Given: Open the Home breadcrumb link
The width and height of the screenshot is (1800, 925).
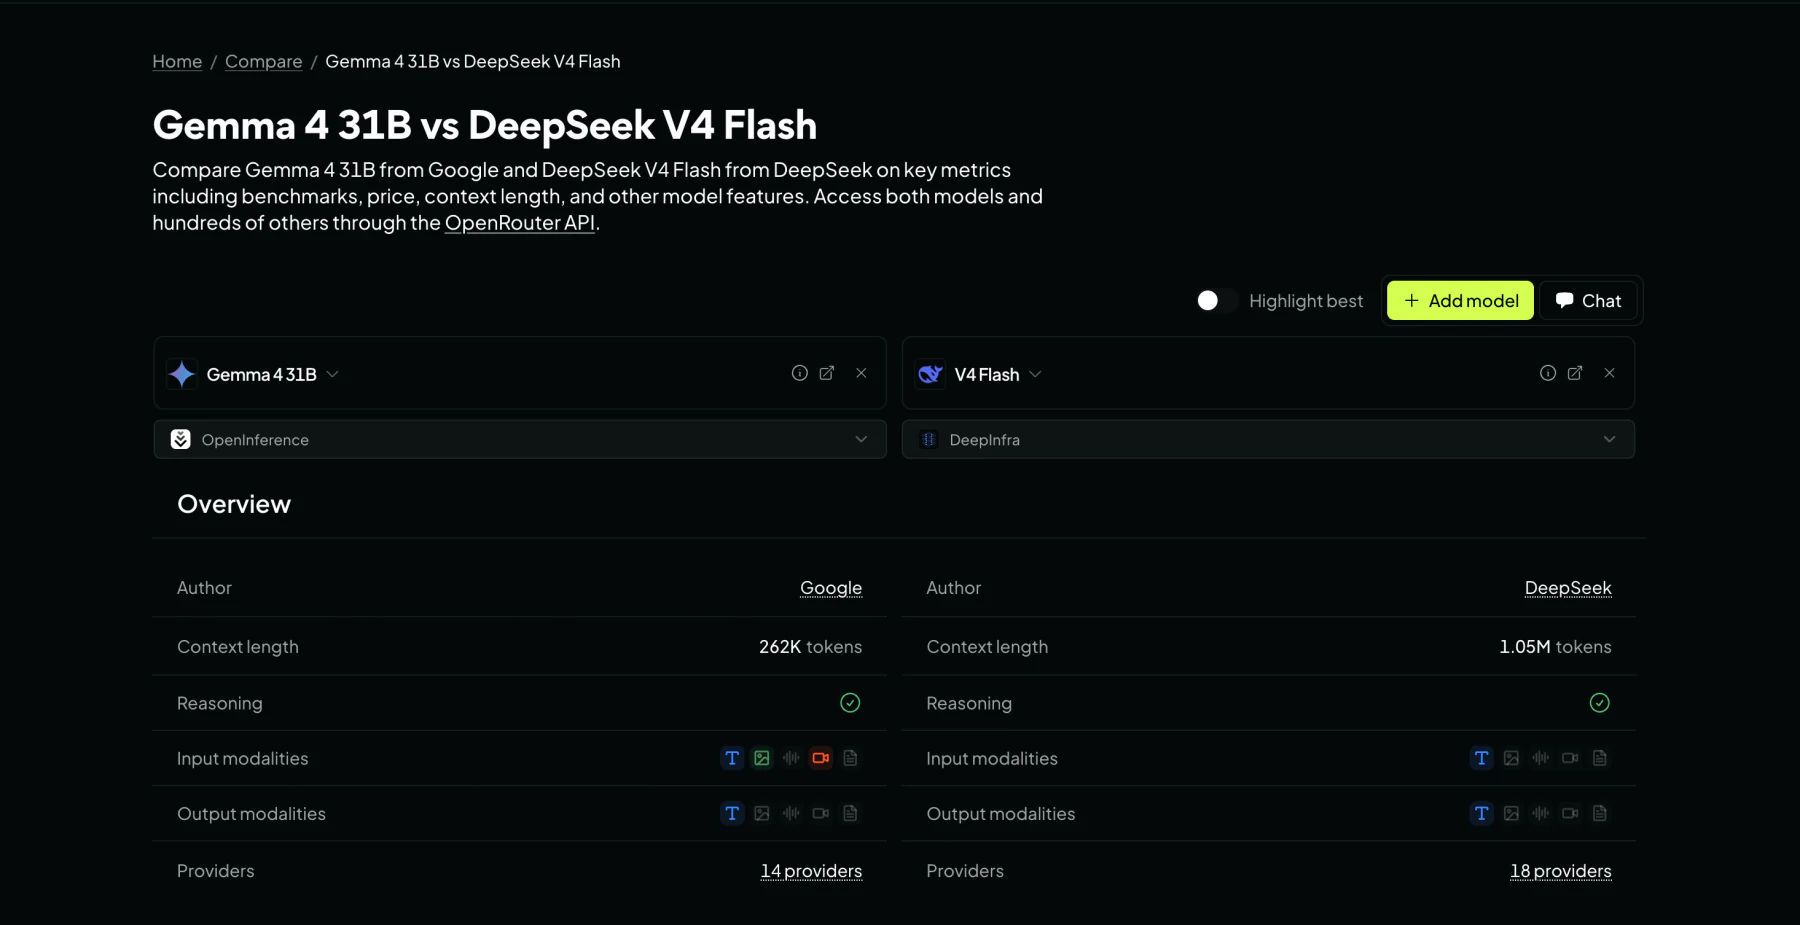Looking at the screenshot, I should tap(177, 62).
